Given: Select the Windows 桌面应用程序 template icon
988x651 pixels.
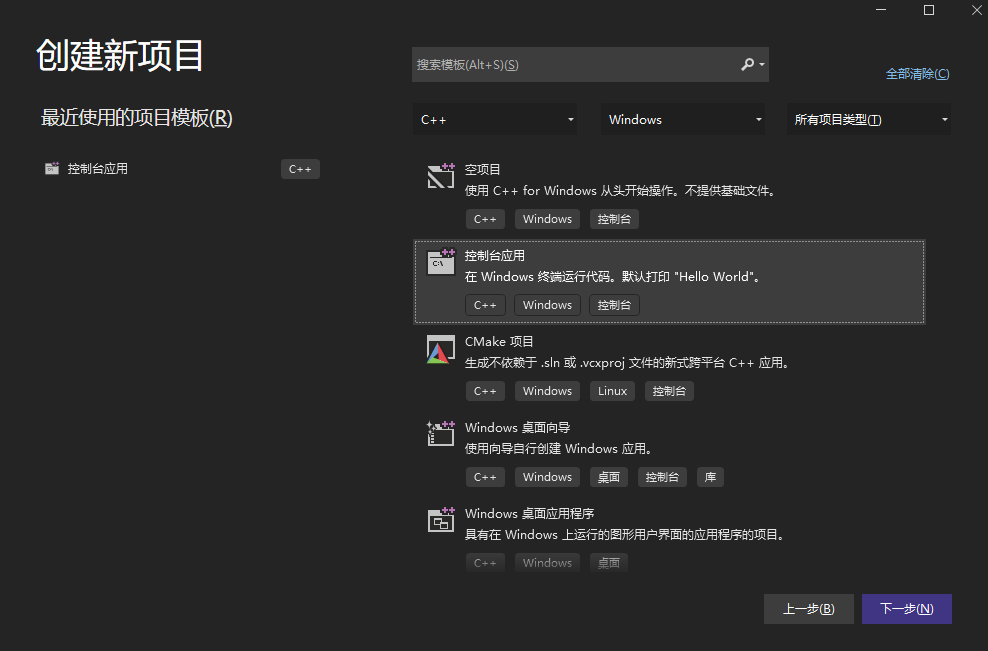Looking at the screenshot, I should (x=440, y=520).
